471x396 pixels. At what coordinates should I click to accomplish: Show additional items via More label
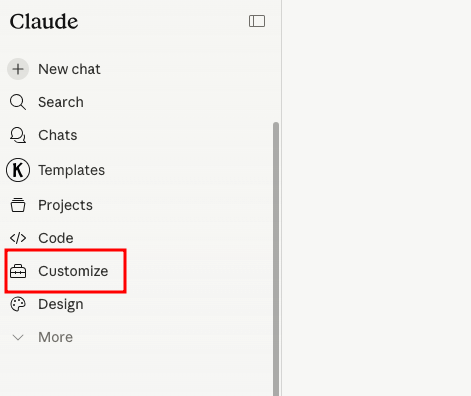[x=55, y=337]
